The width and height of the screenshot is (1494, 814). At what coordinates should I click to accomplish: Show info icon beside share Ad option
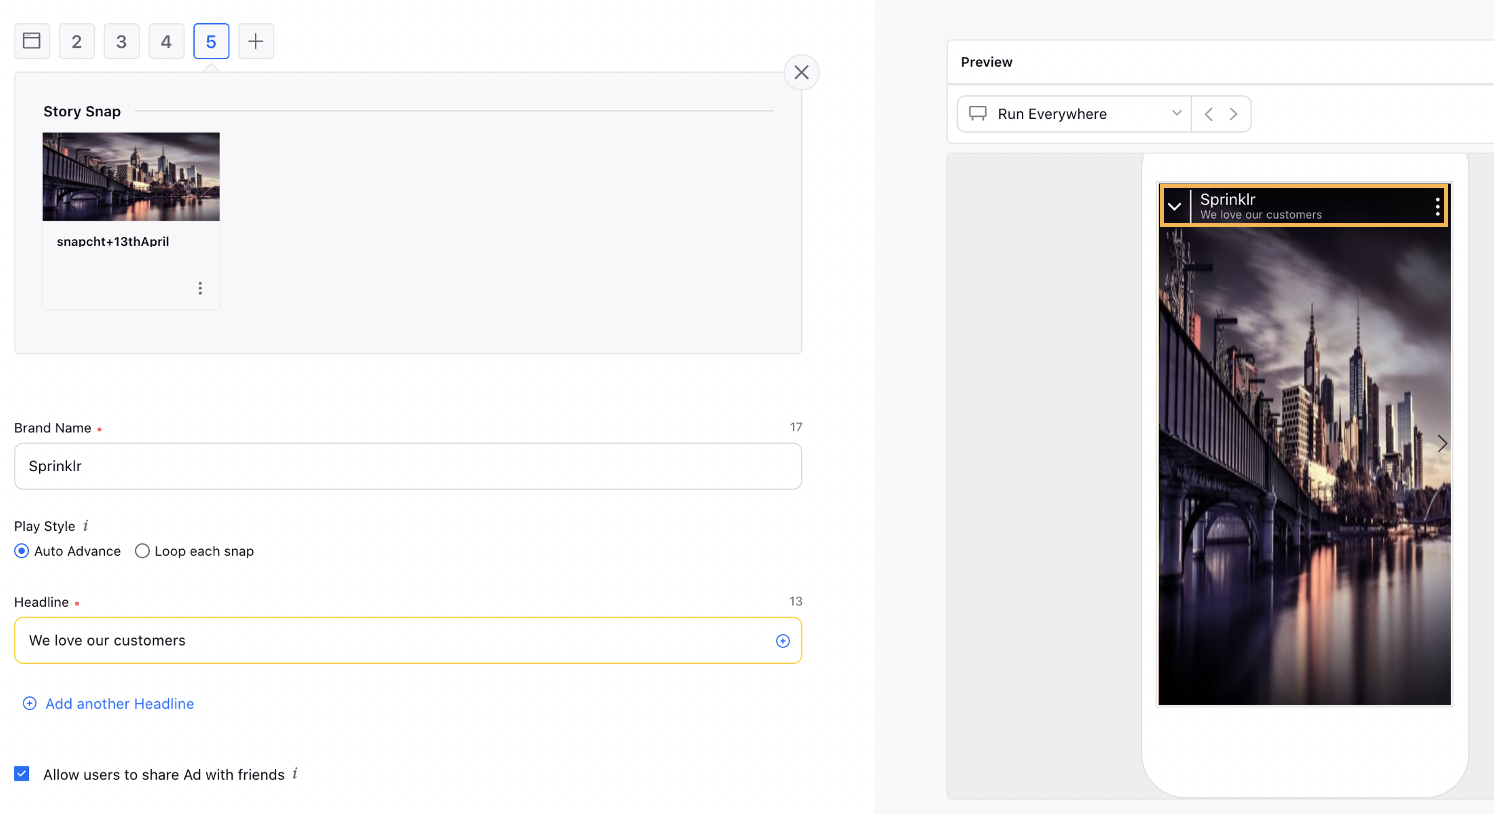(x=295, y=774)
